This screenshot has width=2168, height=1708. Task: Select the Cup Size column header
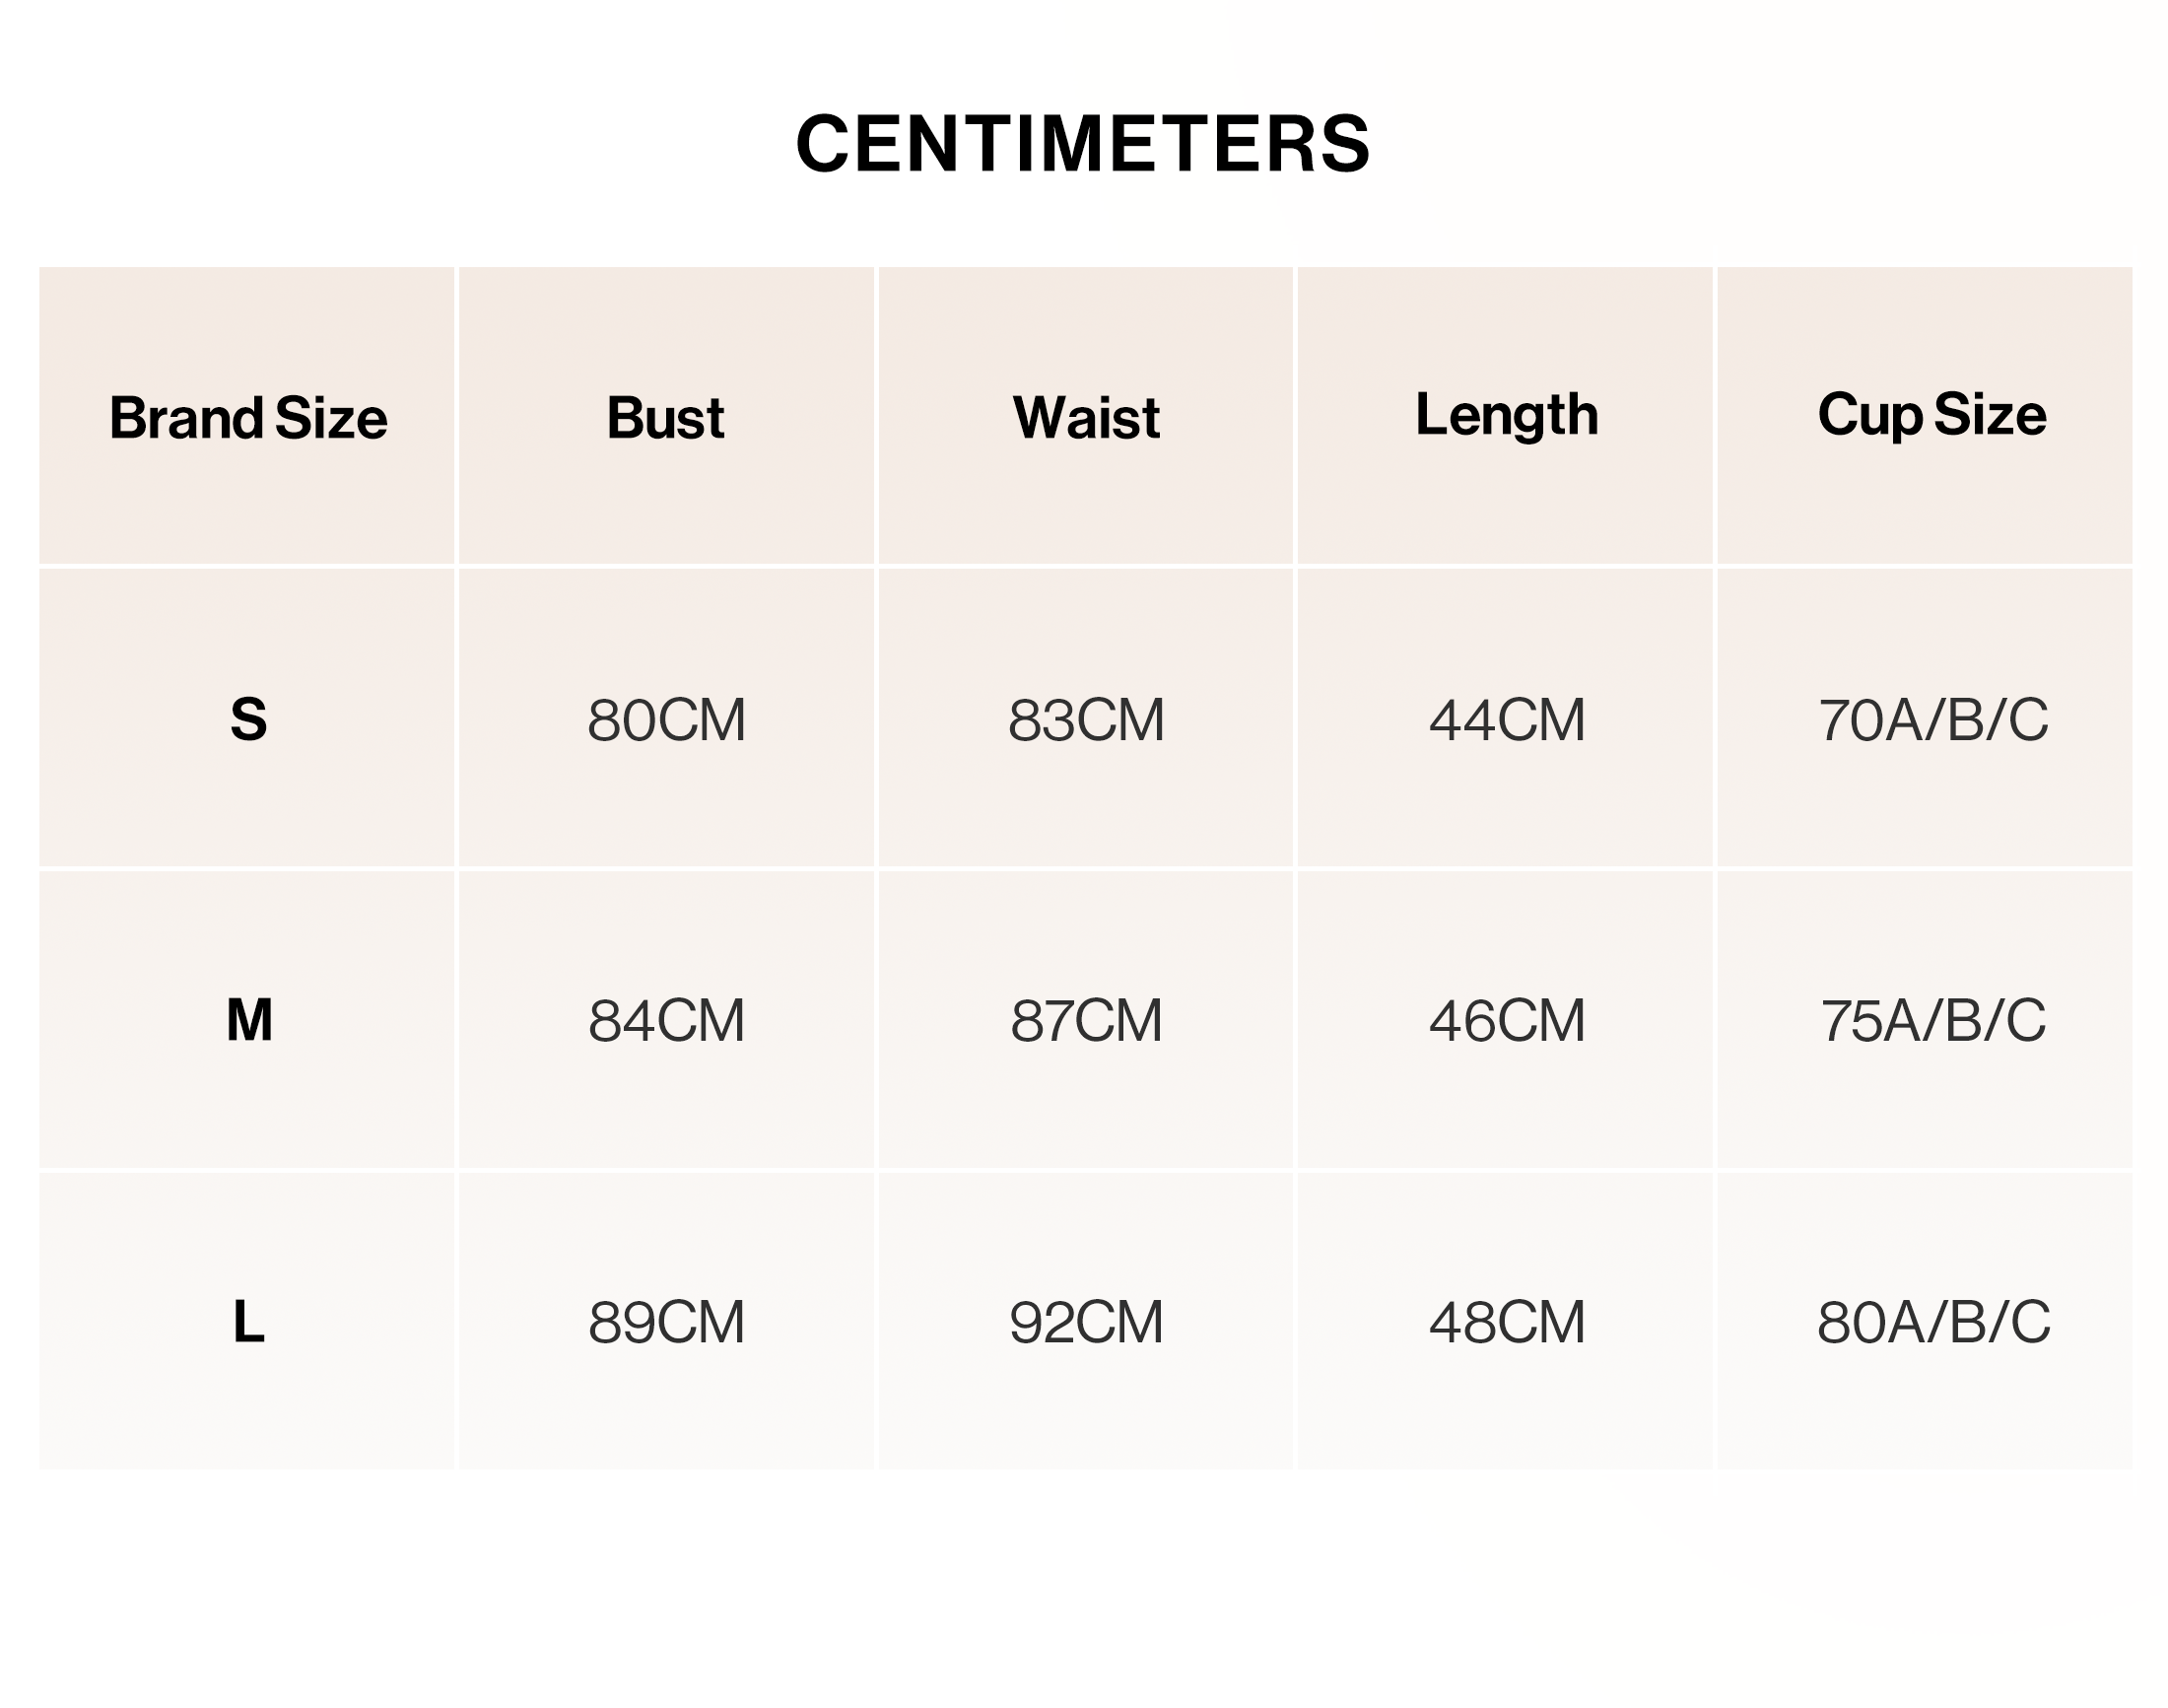(x=1932, y=415)
